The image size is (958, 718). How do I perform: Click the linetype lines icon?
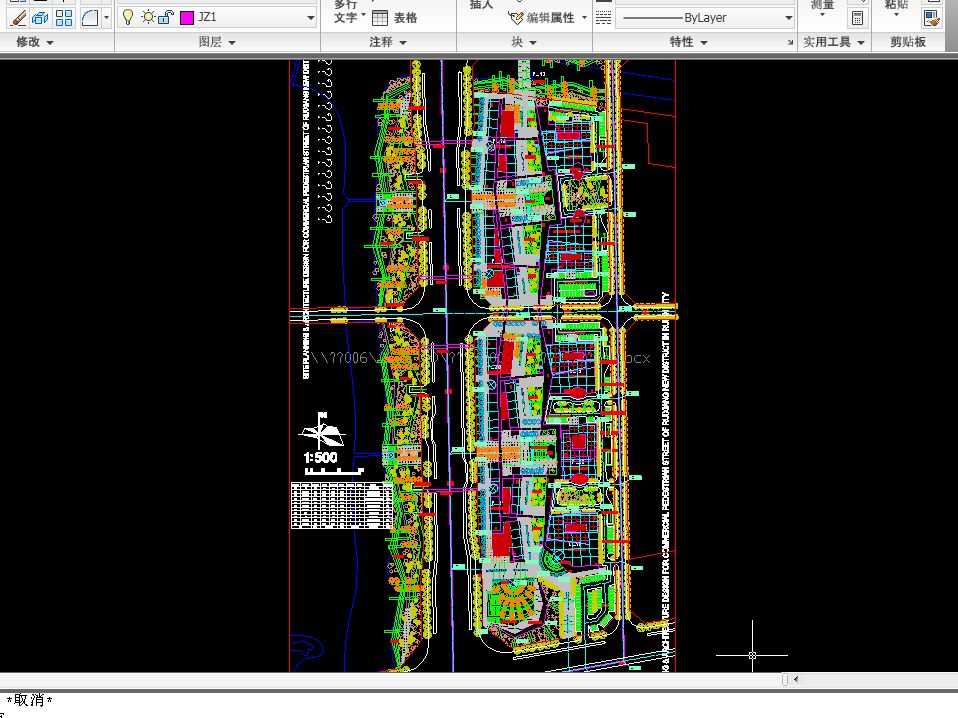tap(603, 17)
